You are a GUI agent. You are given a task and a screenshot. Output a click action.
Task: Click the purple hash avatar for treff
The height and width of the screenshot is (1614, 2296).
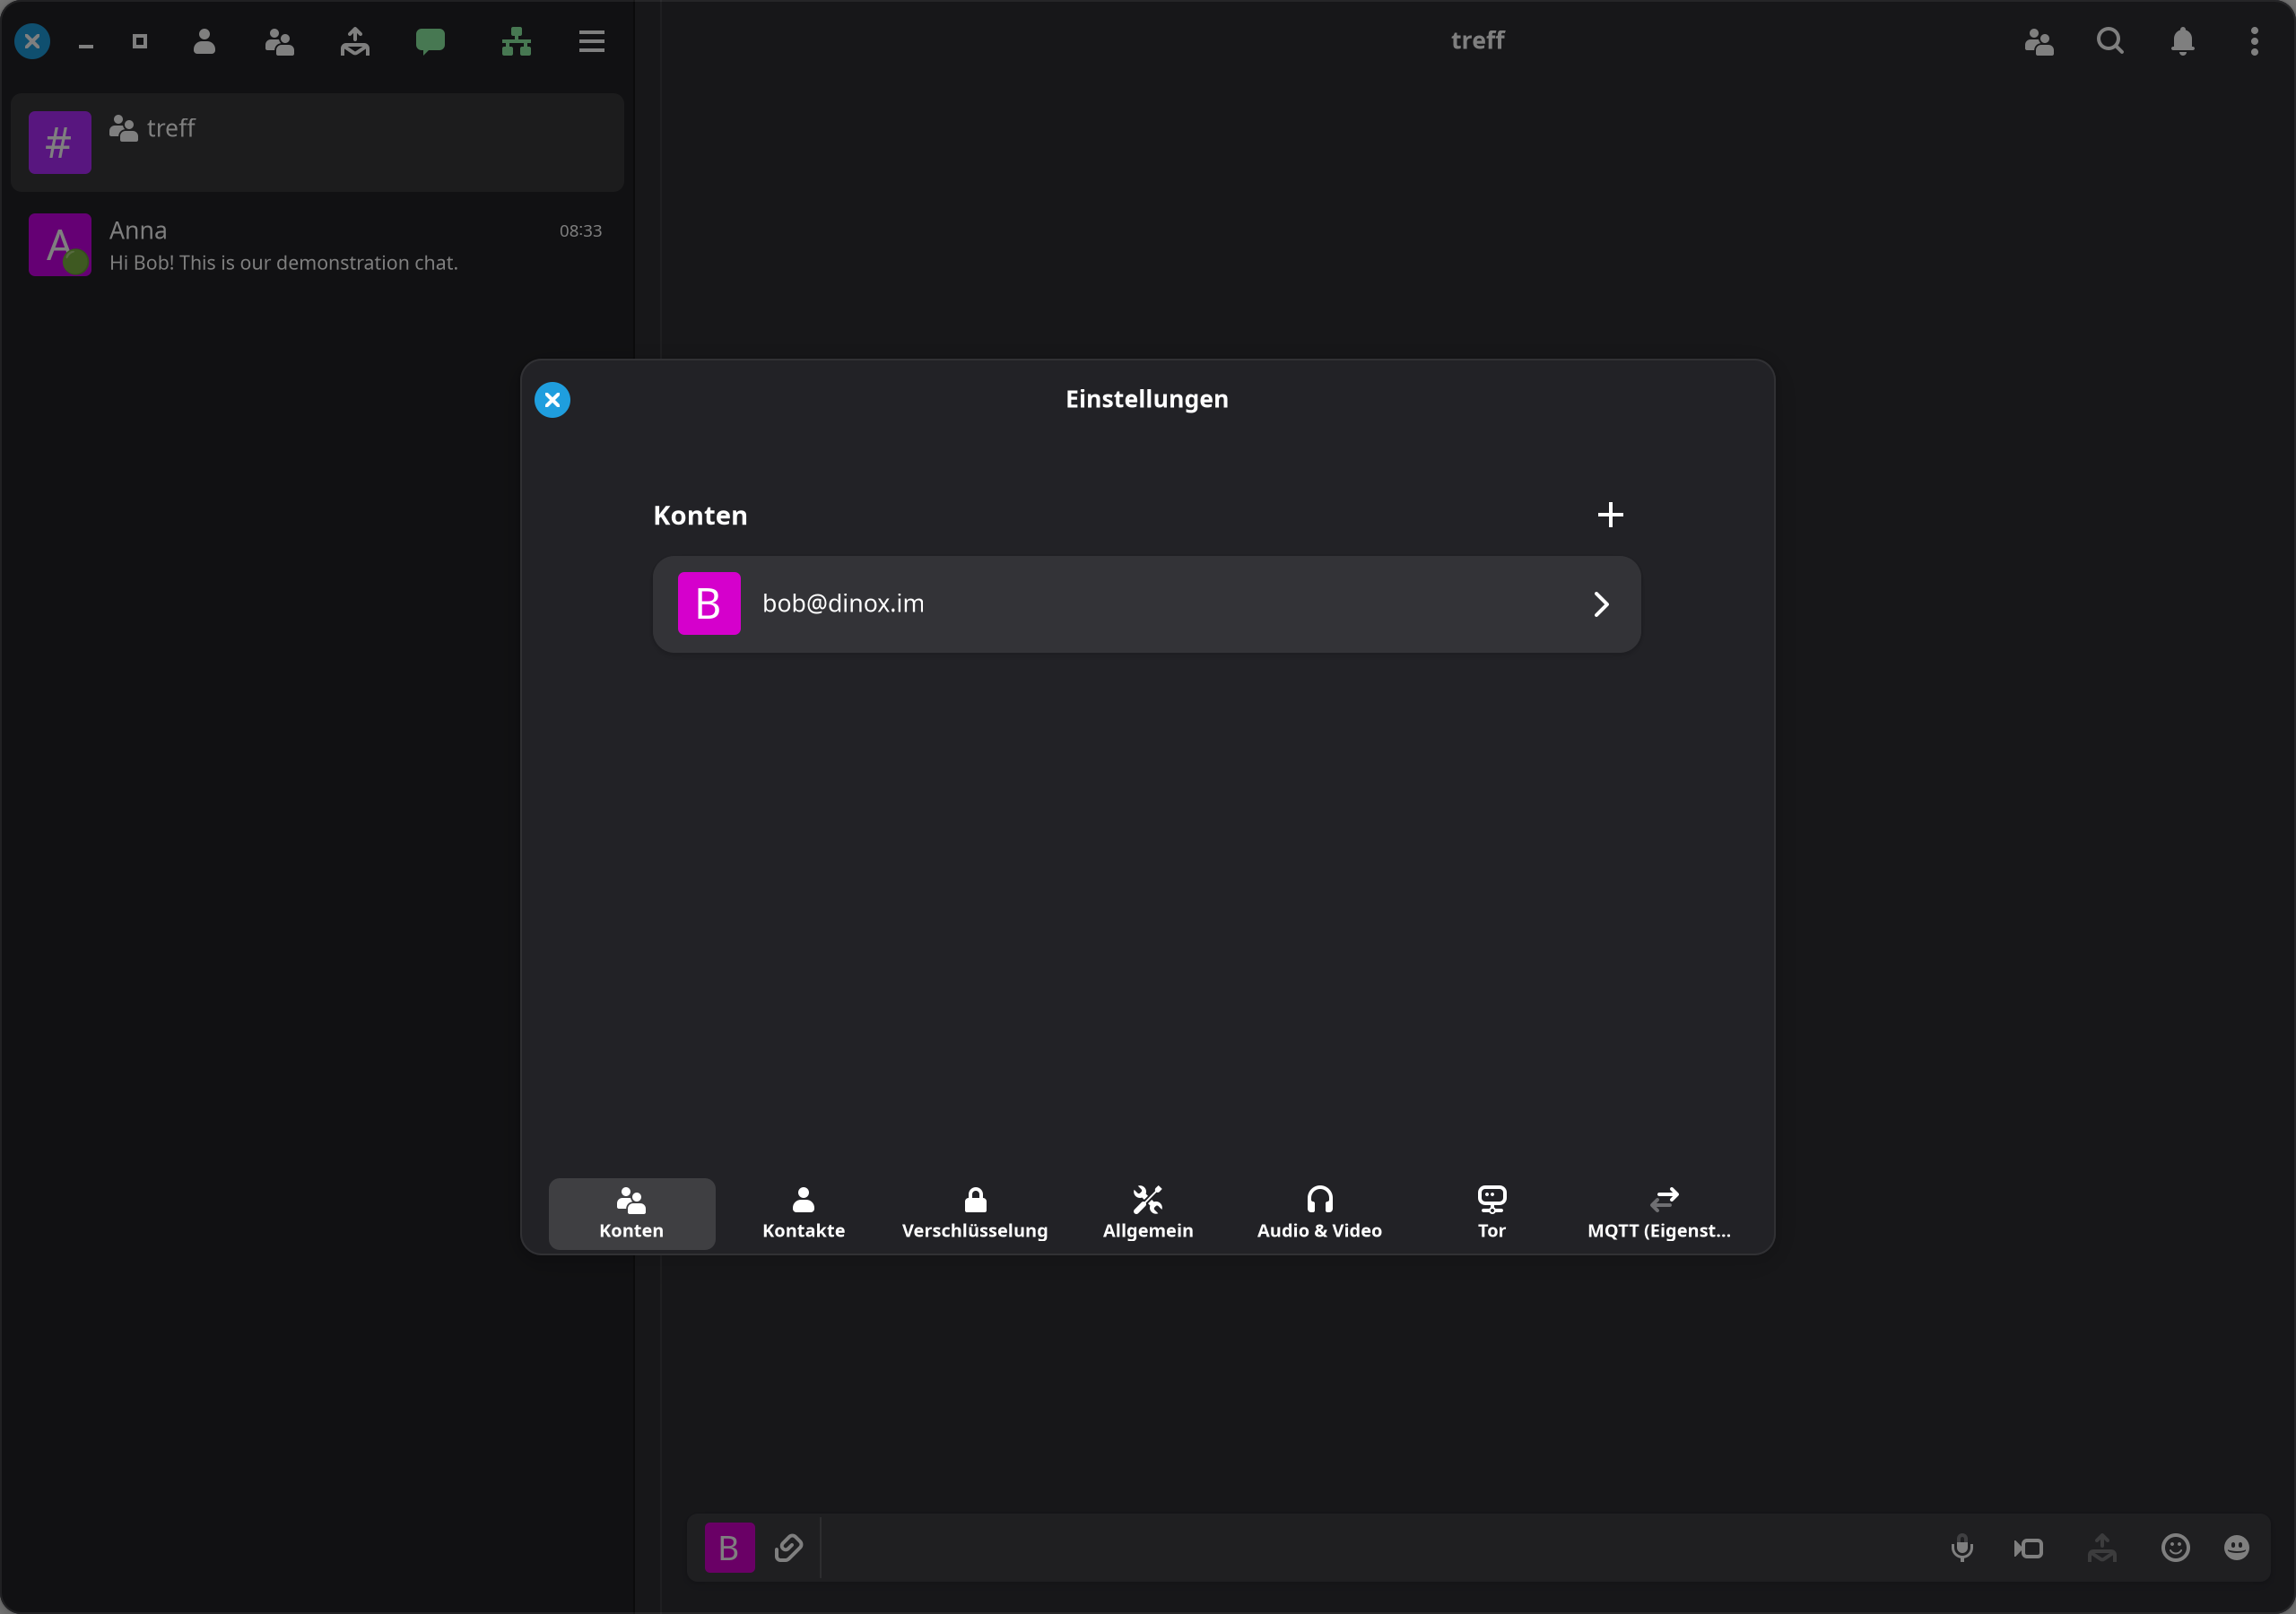pyautogui.click(x=60, y=143)
